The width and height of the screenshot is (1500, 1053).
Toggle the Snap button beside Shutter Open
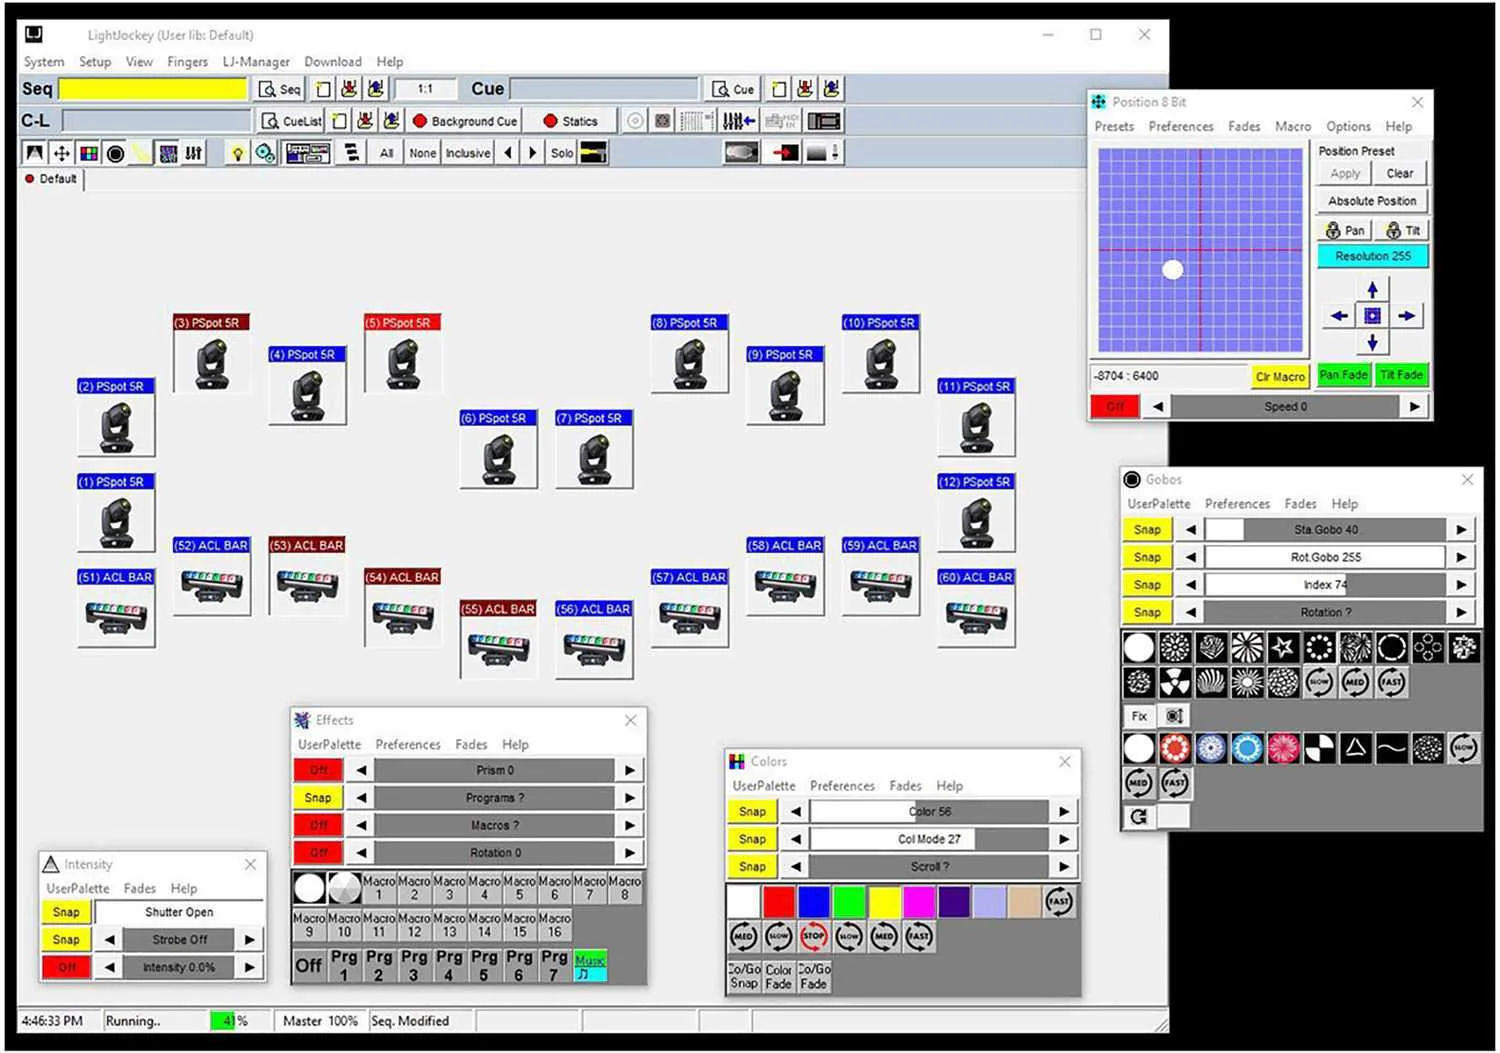pos(66,912)
